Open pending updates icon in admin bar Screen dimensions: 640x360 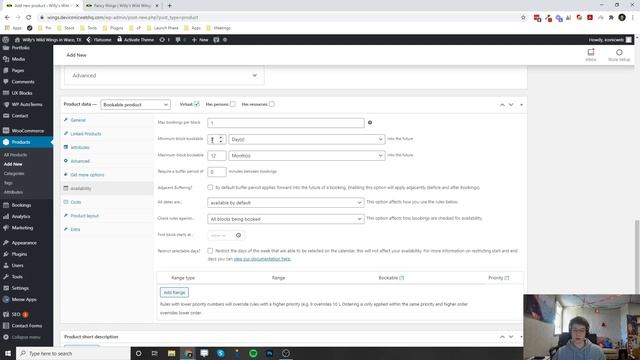[x=164, y=40]
